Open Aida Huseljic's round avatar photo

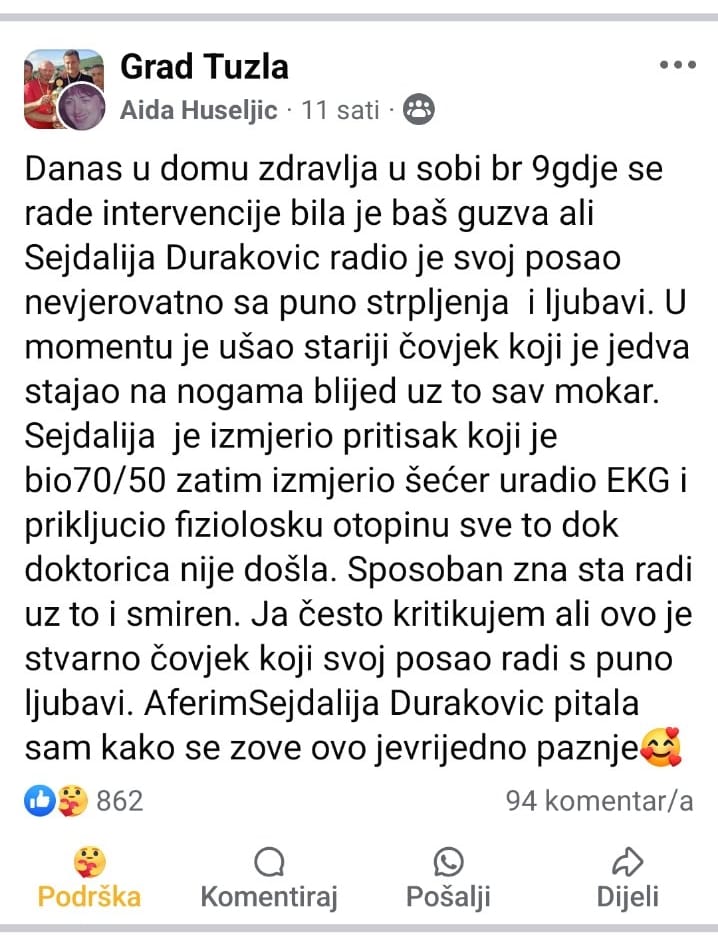coord(81,107)
